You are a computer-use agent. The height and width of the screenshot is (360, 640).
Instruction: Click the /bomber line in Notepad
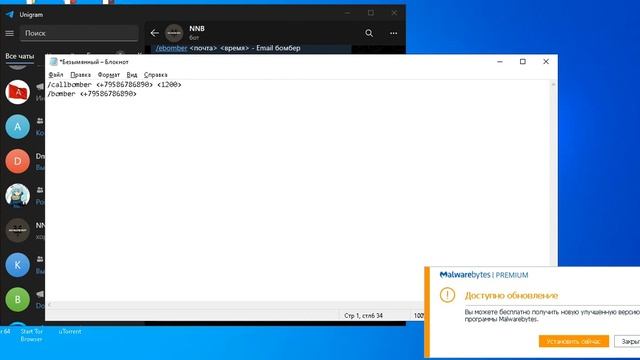coord(92,94)
